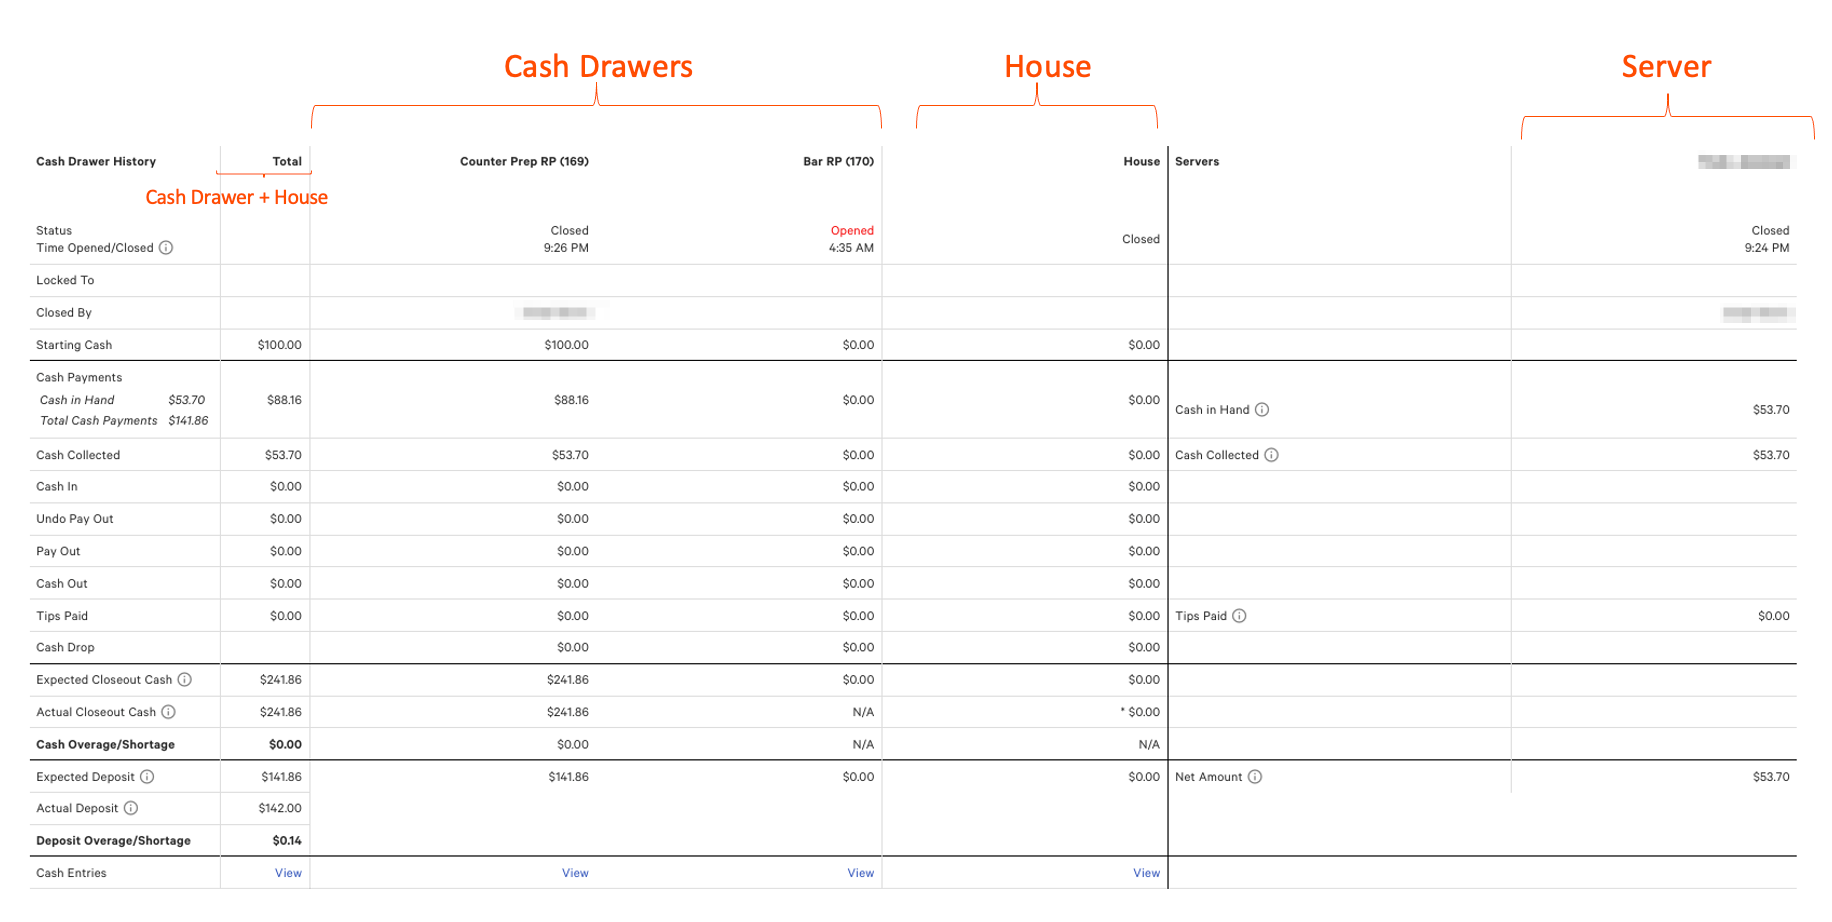Click the Servers section header
The image size is (1832, 922).
pyautogui.click(x=1197, y=161)
